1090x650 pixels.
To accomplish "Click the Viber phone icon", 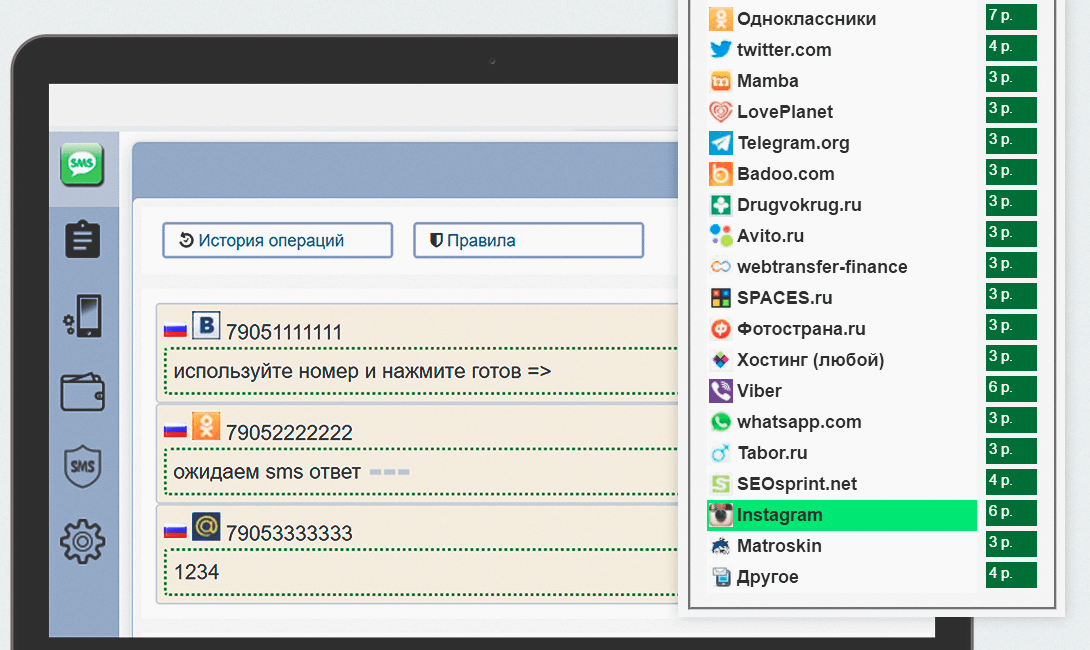I will pos(721,391).
